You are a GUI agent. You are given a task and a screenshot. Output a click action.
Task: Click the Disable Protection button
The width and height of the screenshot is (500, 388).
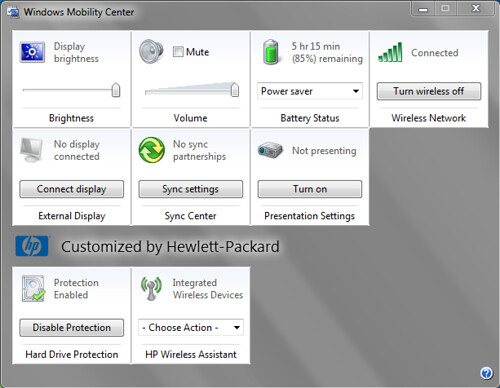[x=71, y=327]
